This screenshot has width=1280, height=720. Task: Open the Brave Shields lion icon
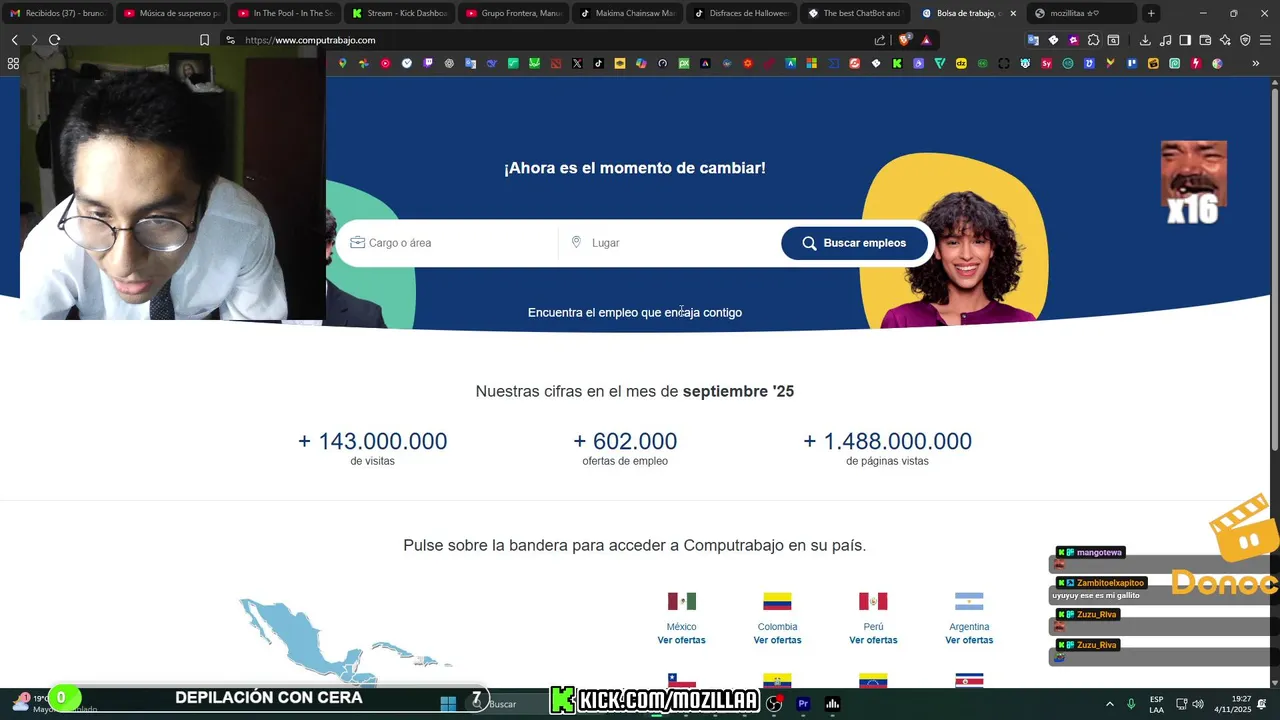(x=905, y=40)
